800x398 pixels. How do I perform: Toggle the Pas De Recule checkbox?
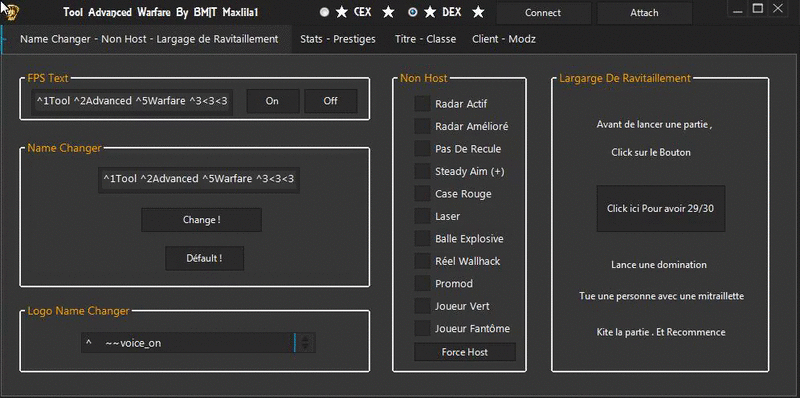(x=422, y=148)
